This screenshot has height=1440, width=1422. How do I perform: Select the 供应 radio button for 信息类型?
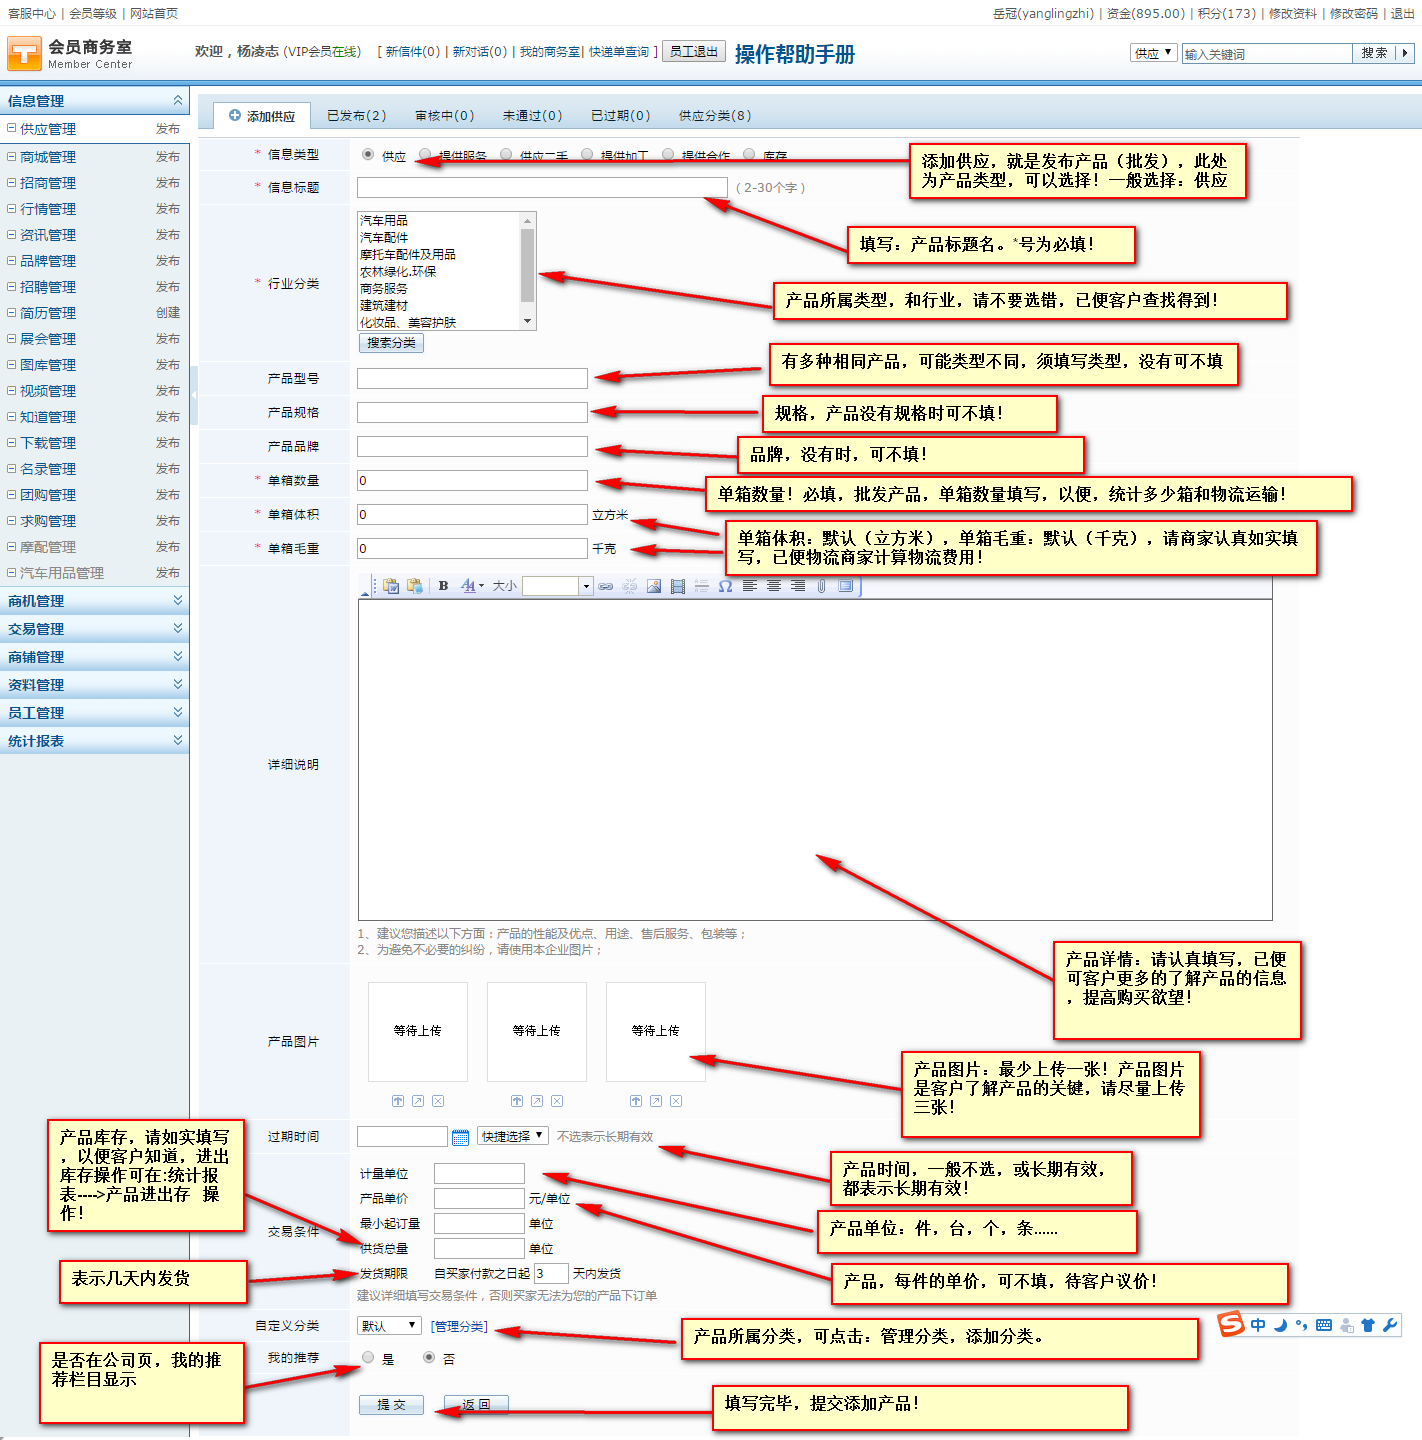click(368, 155)
